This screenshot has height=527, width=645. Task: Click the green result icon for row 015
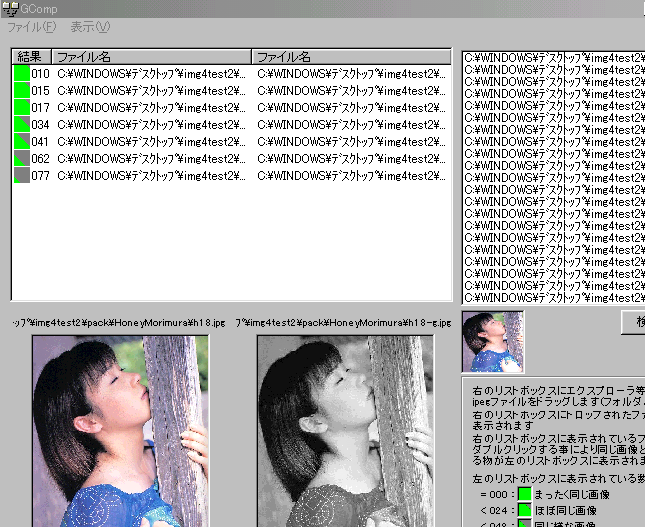pos(21,91)
